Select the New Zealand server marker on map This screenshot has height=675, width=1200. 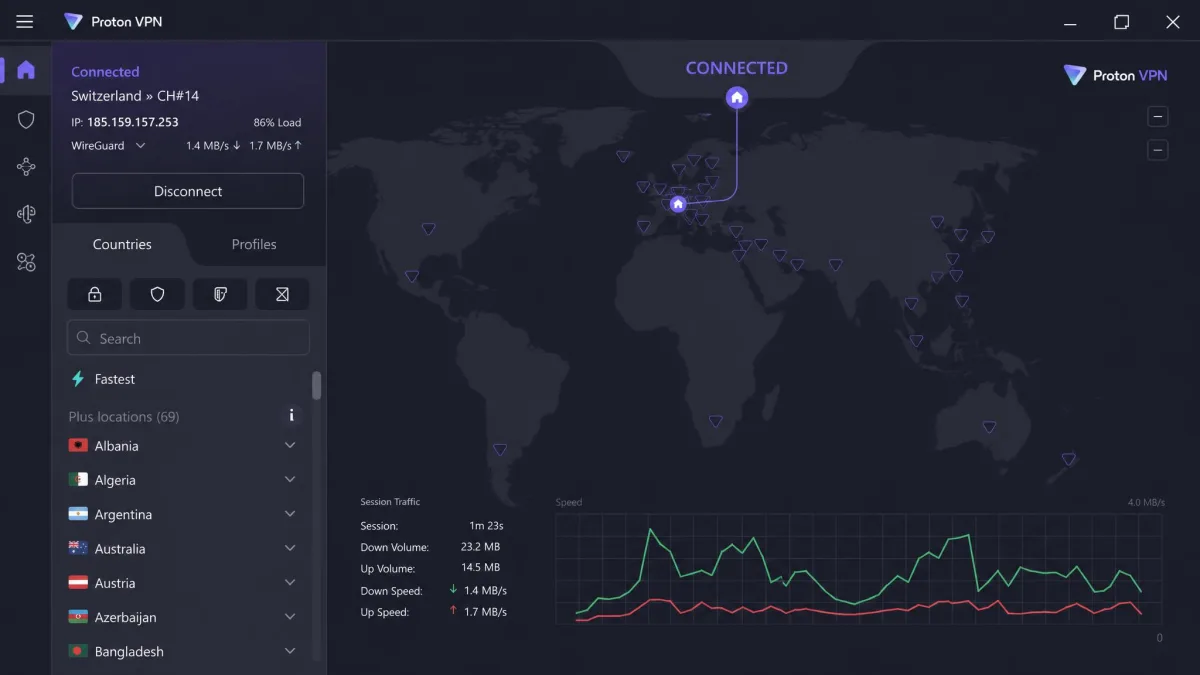pos(1068,459)
